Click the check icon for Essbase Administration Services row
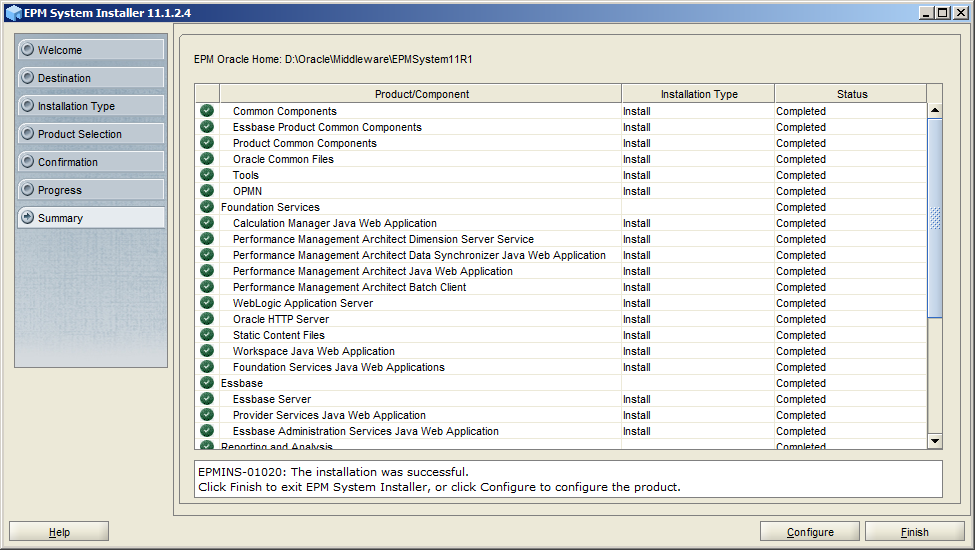Image resolution: width=975 pixels, height=550 pixels. tap(207, 431)
